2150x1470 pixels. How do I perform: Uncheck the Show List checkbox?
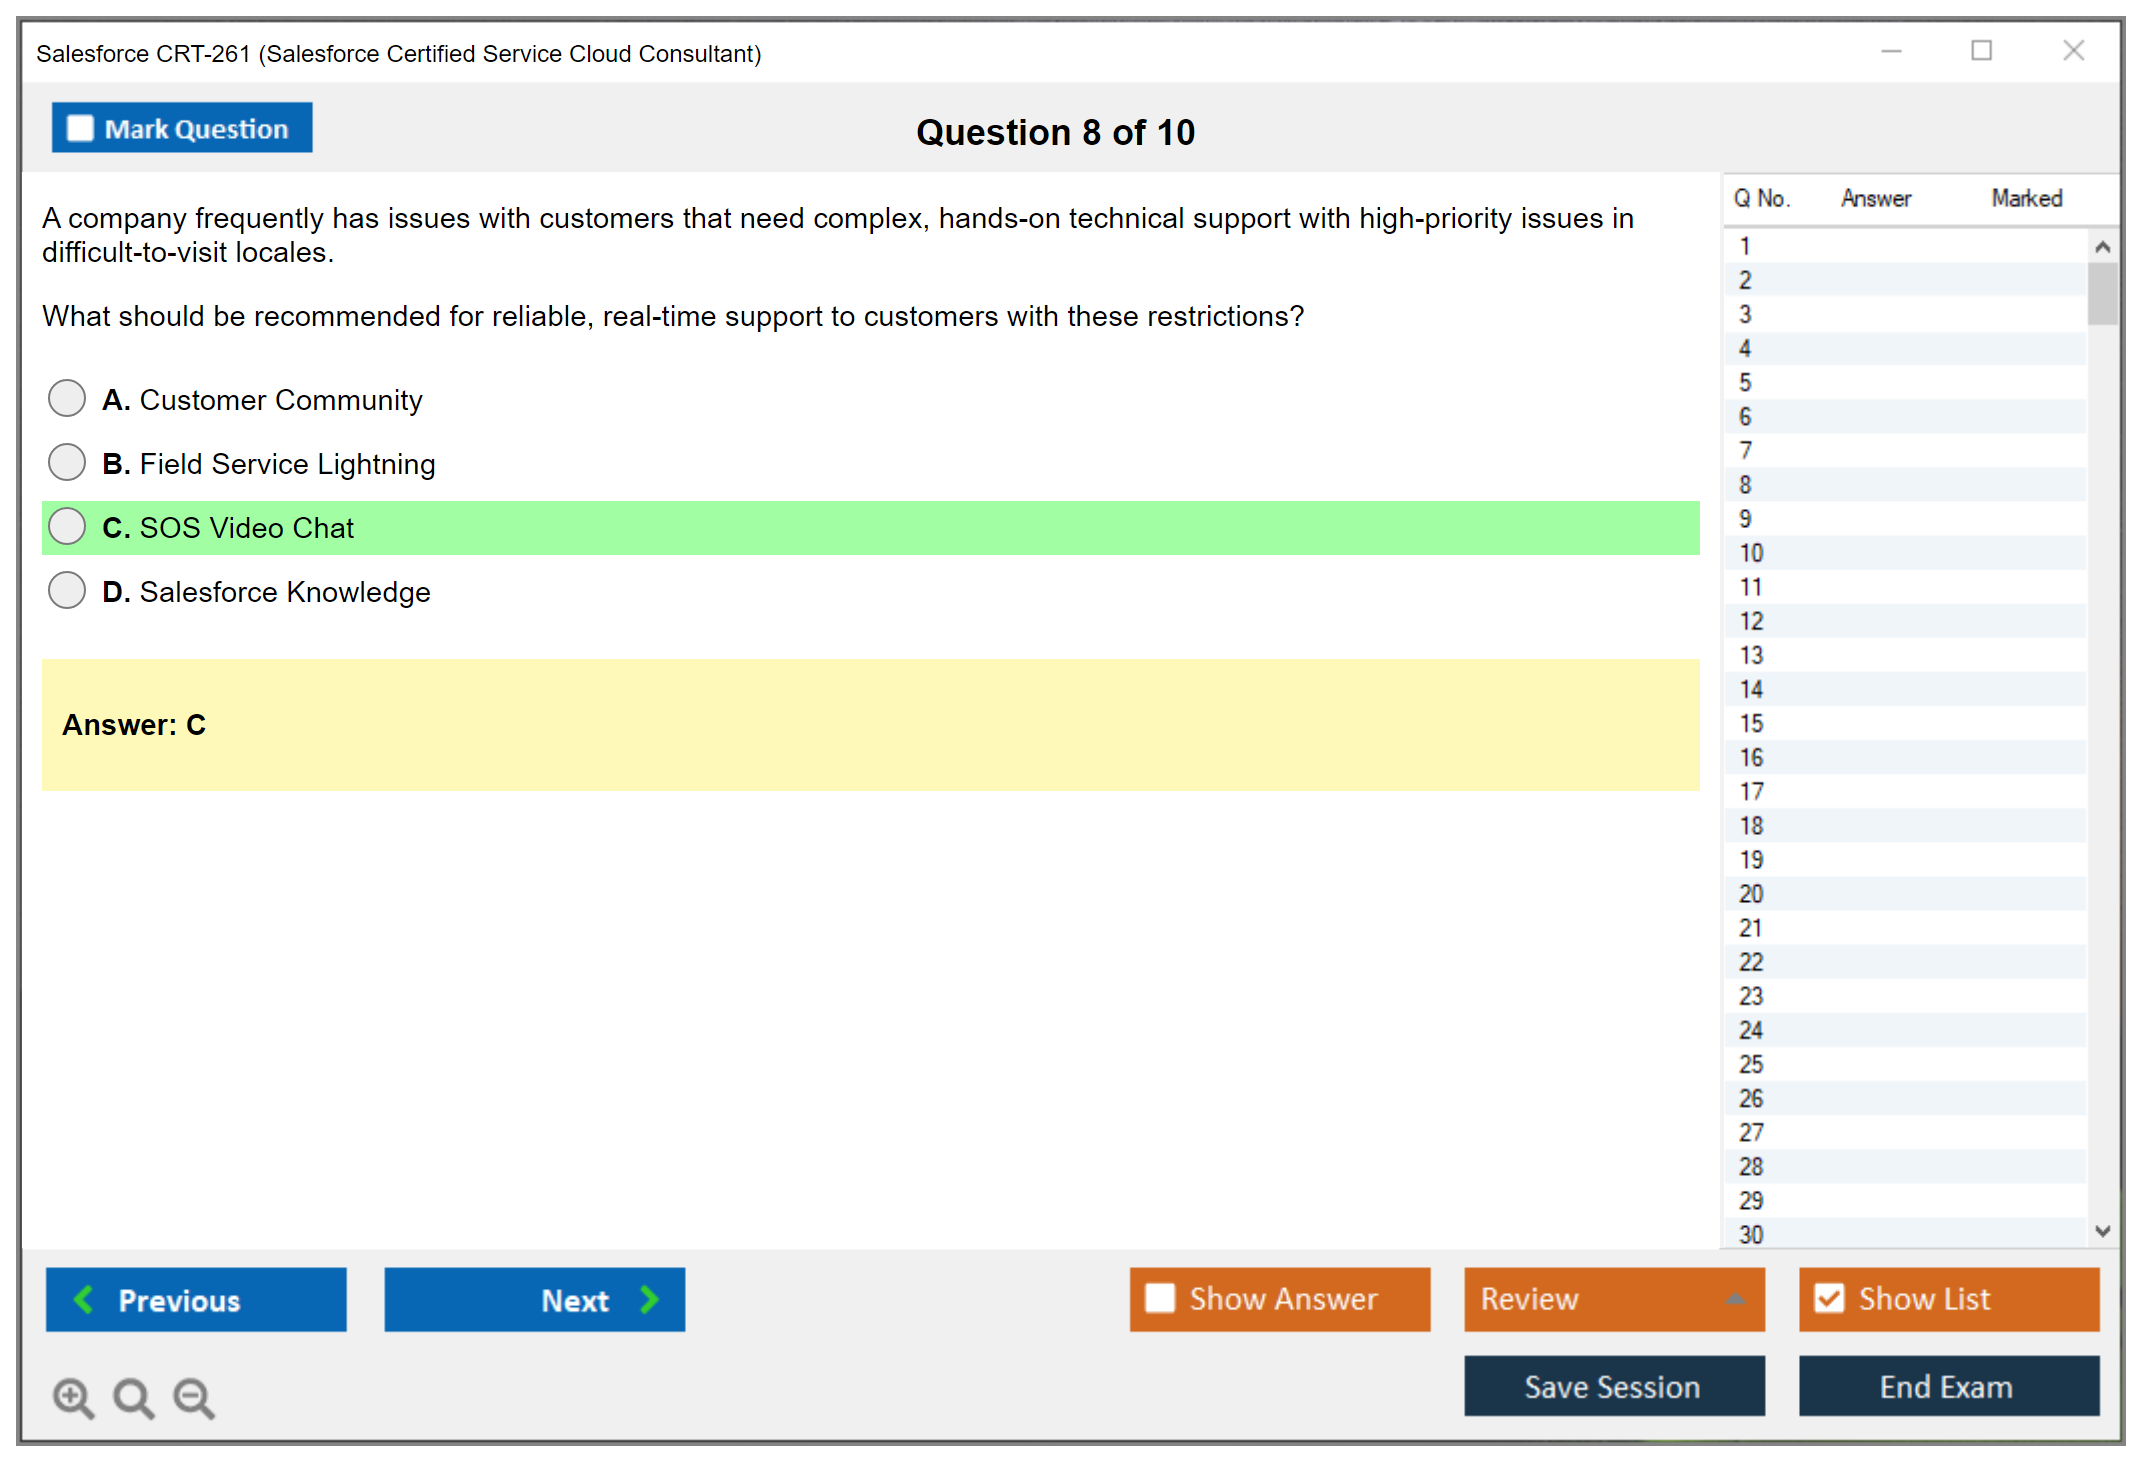coord(1829,1298)
